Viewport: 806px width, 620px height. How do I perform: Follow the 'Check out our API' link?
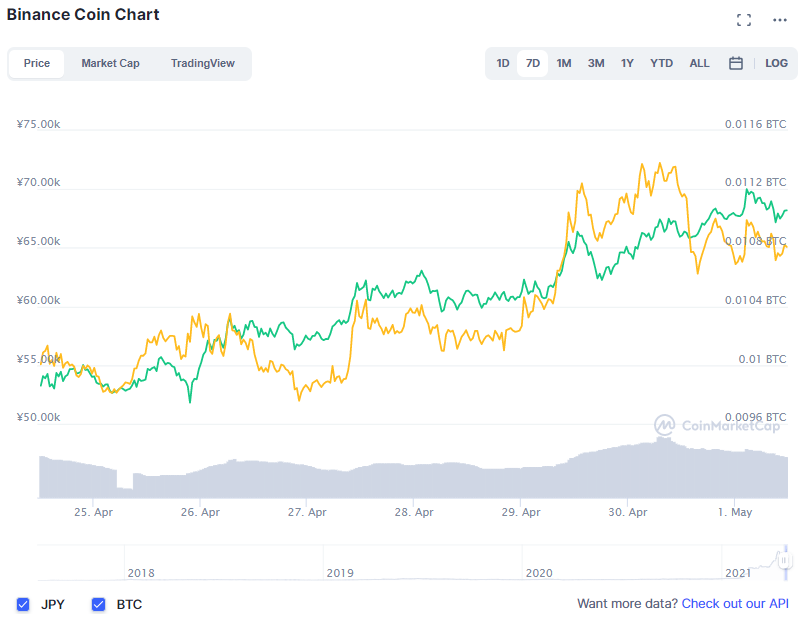[735, 604]
